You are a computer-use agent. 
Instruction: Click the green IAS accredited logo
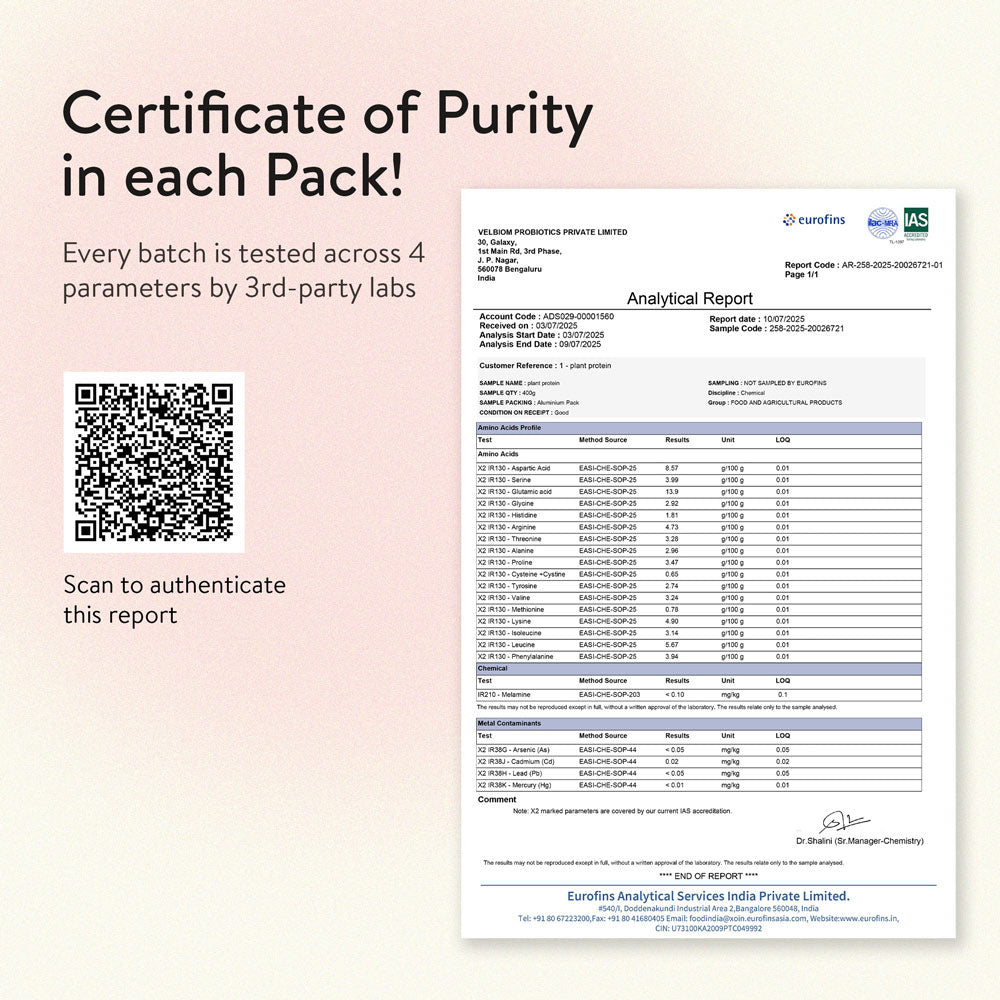point(915,222)
